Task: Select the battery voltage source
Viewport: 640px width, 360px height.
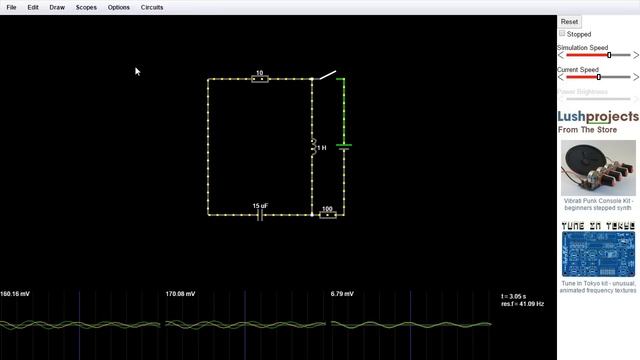Action: pyautogui.click(x=344, y=147)
